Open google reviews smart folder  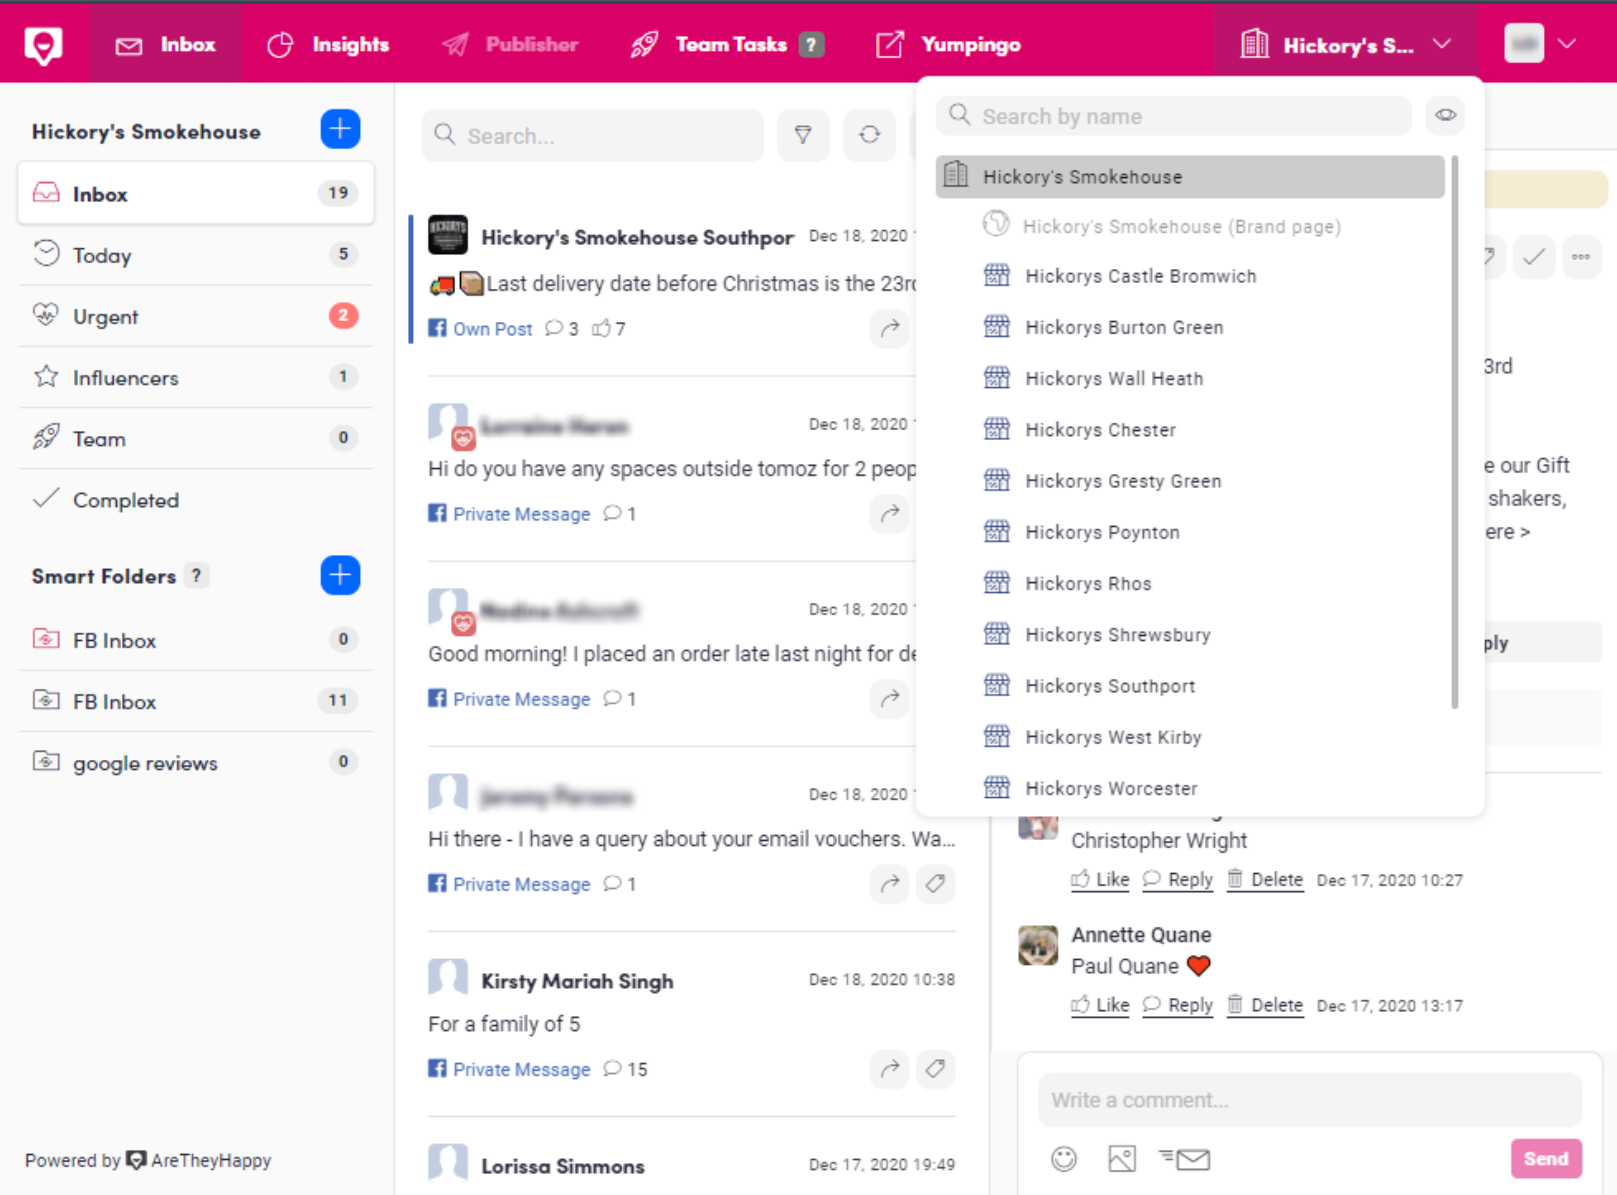tap(196, 762)
